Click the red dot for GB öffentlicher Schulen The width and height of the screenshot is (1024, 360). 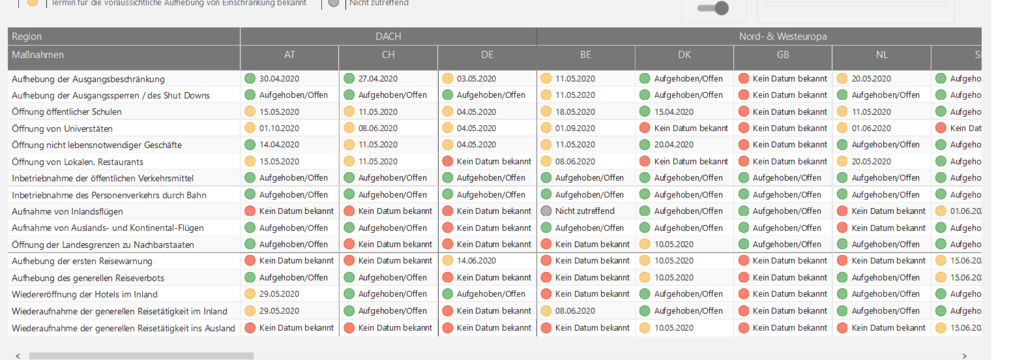click(743, 112)
